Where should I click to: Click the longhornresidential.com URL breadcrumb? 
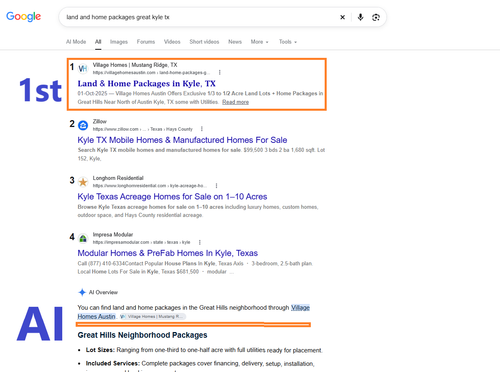tap(150, 186)
